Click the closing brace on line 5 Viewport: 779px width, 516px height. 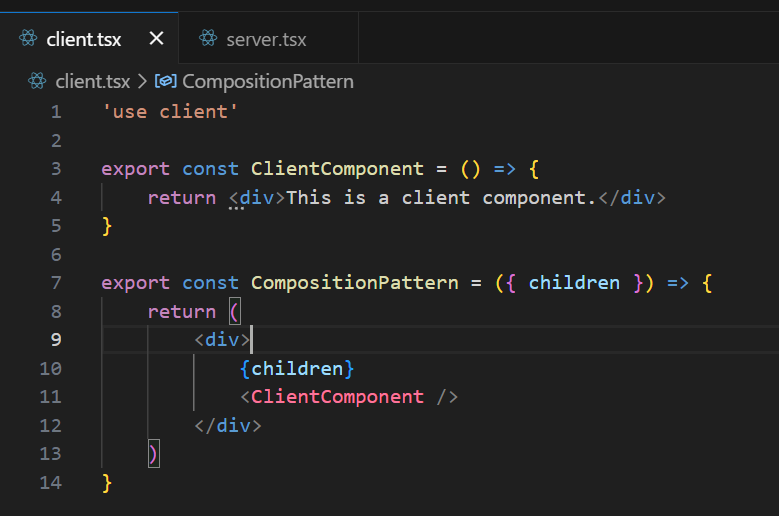coord(107,226)
